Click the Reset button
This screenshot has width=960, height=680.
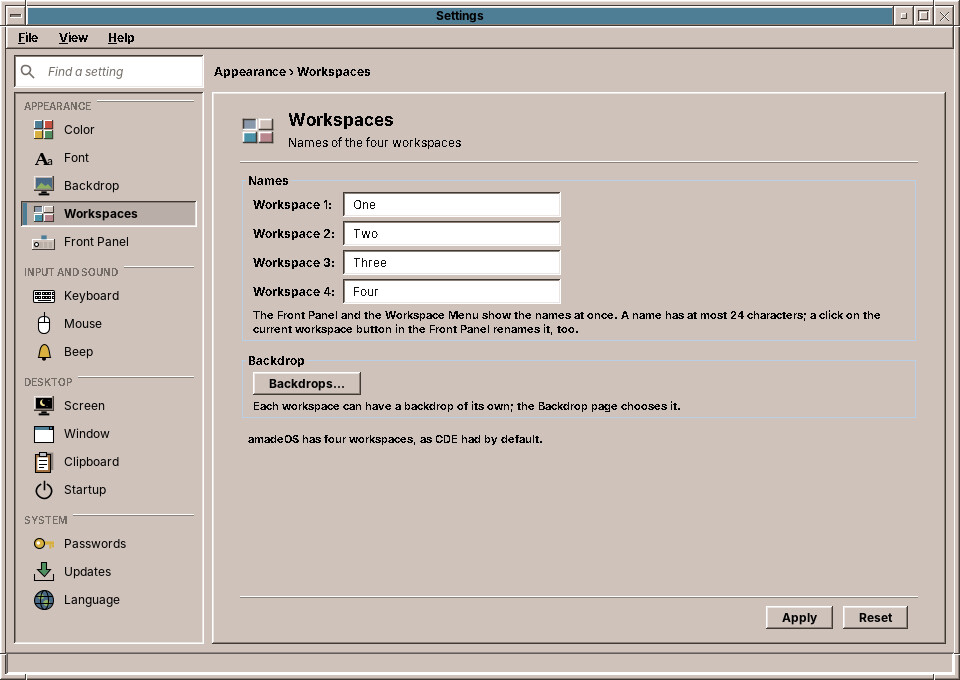[875, 618]
